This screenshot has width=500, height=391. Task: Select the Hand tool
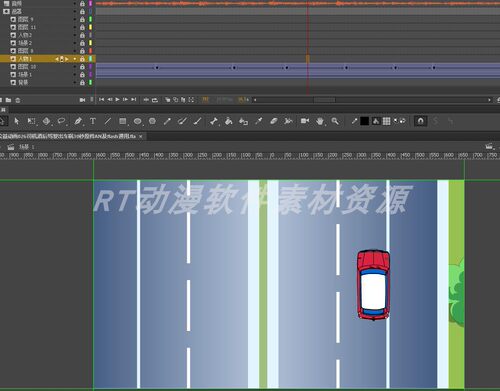point(320,121)
